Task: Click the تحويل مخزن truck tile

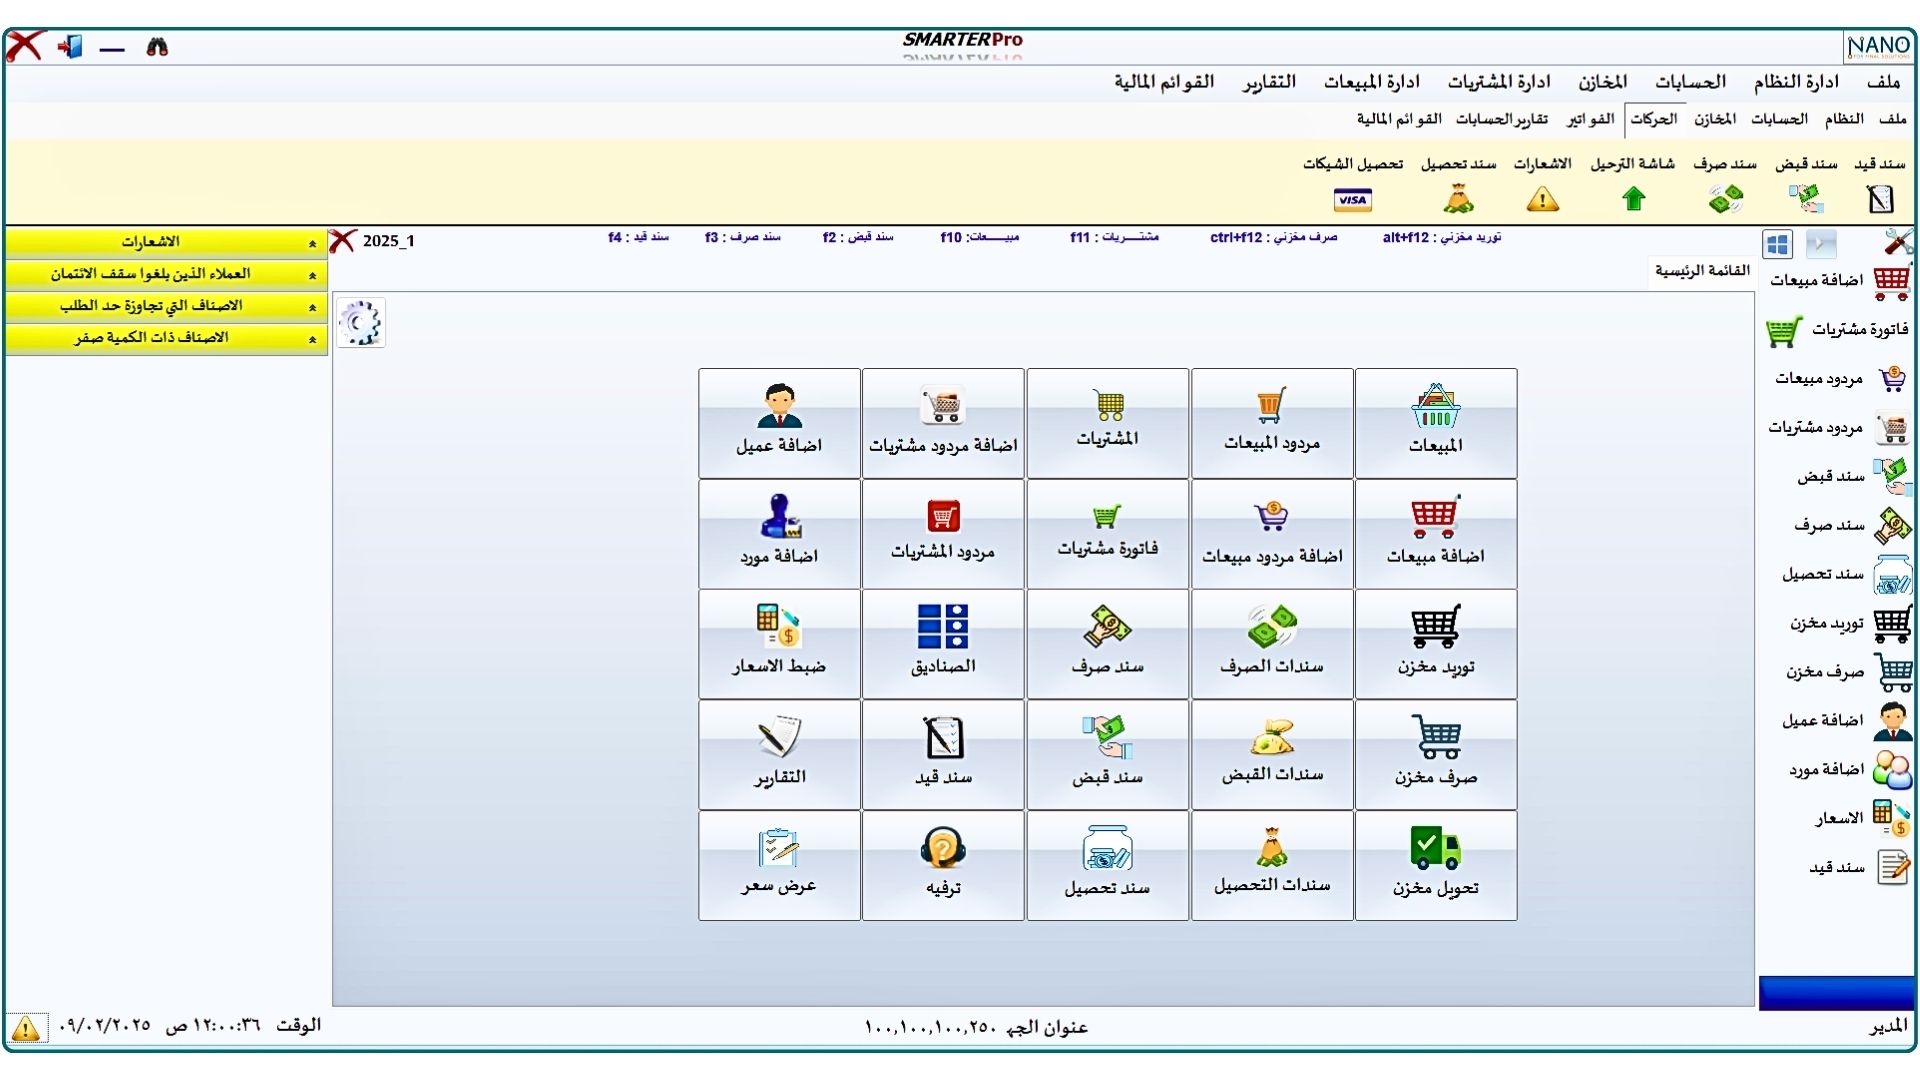Action: [x=1436, y=865]
